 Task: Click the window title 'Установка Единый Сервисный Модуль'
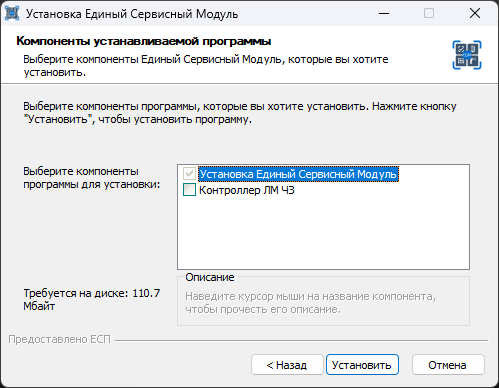point(132,14)
